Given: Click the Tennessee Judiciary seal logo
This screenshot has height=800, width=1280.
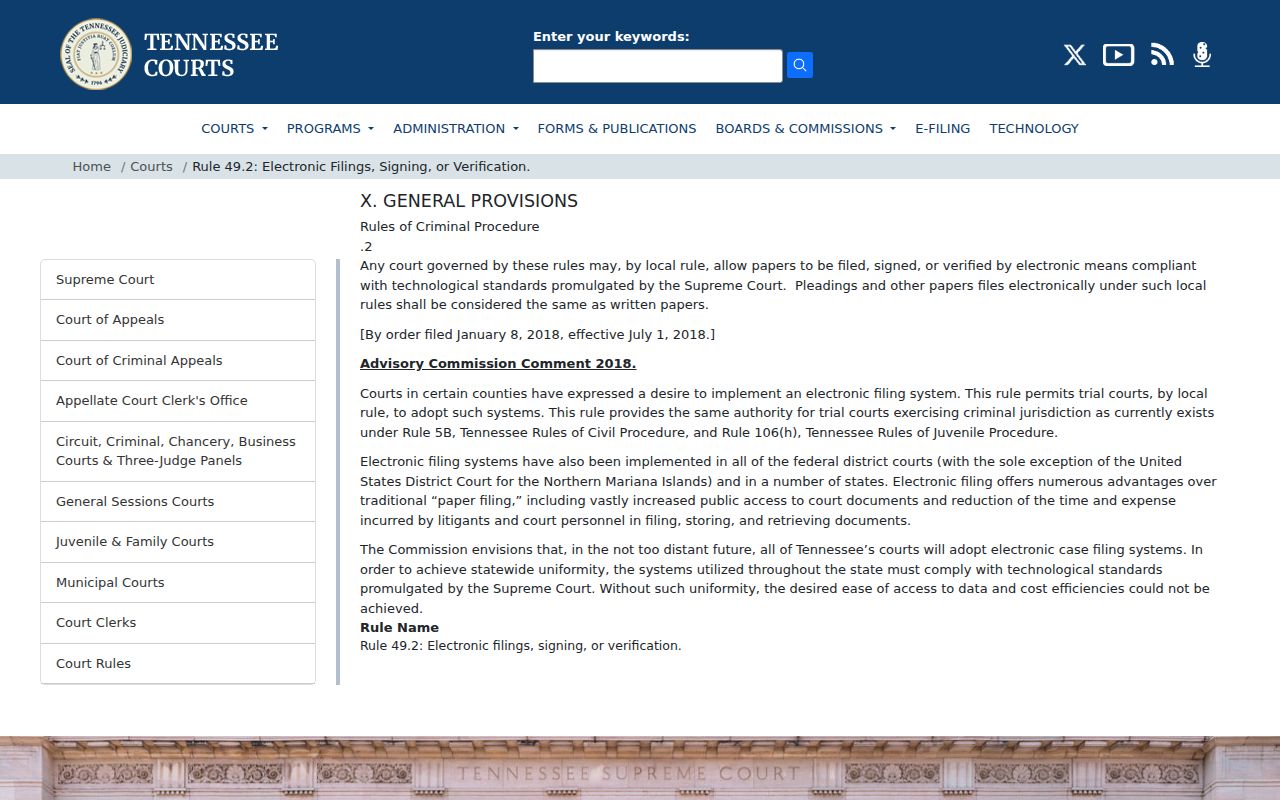Looking at the screenshot, I should [96, 54].
